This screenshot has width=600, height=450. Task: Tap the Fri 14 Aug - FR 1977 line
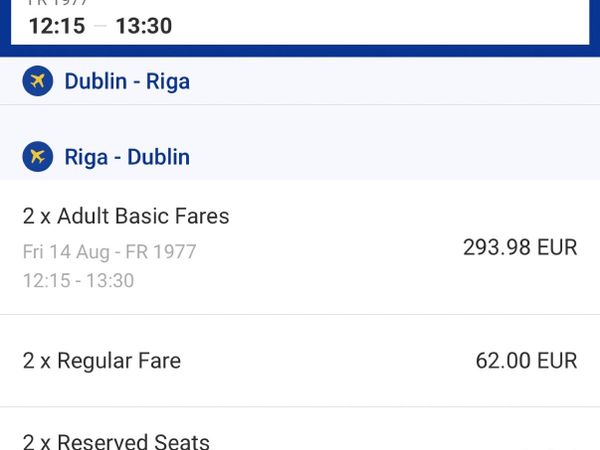click(x=109, y=252)
